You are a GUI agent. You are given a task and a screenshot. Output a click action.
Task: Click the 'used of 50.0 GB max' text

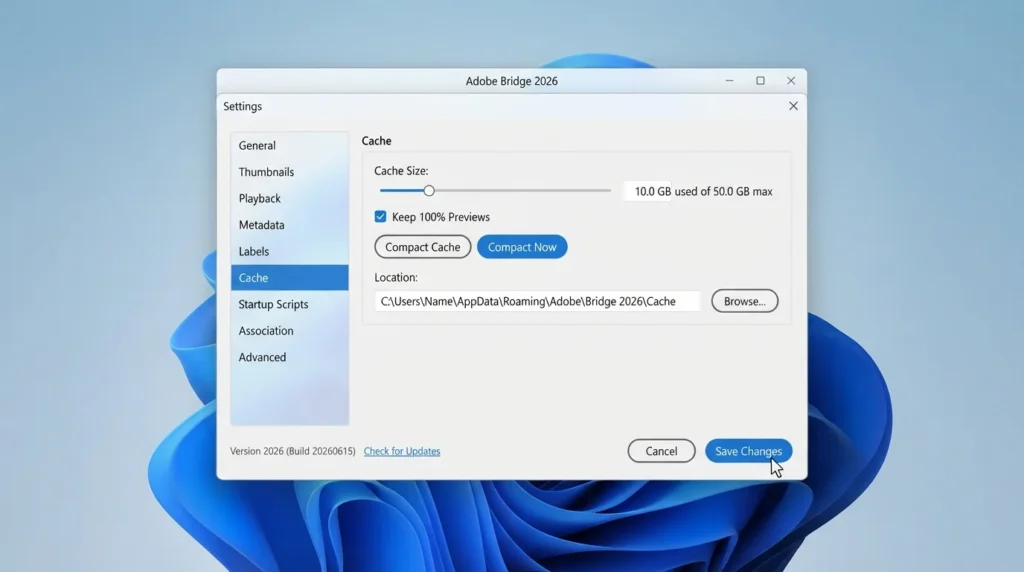click(724, 191)
